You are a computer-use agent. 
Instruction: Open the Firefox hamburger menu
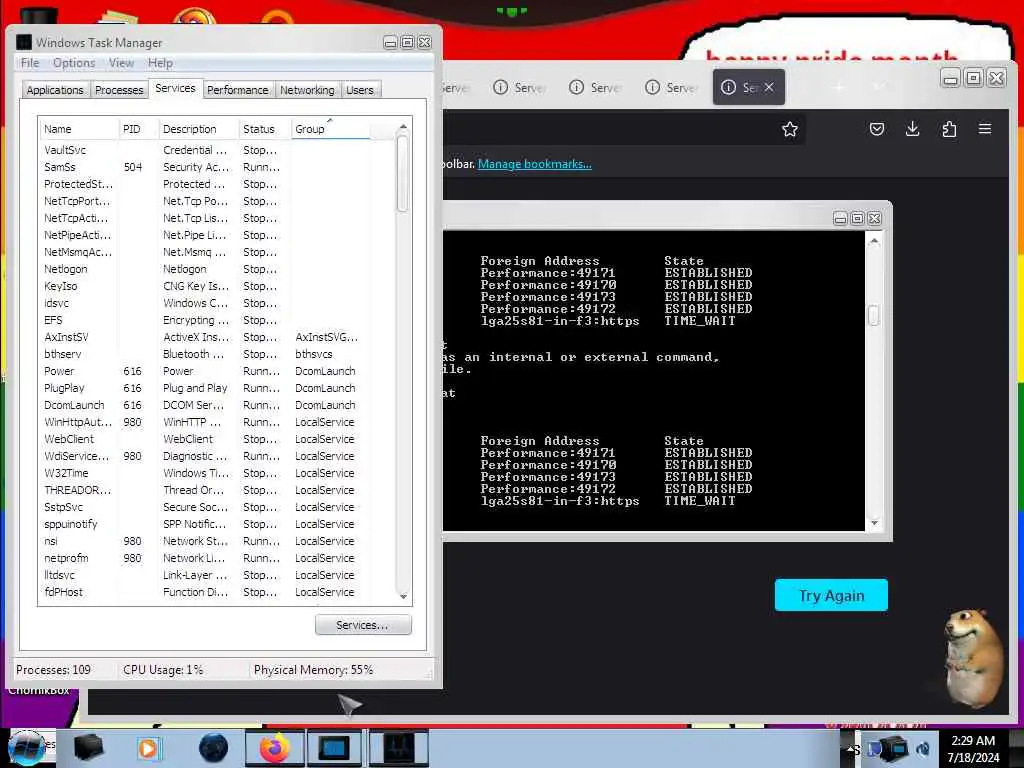pos(985,129)
